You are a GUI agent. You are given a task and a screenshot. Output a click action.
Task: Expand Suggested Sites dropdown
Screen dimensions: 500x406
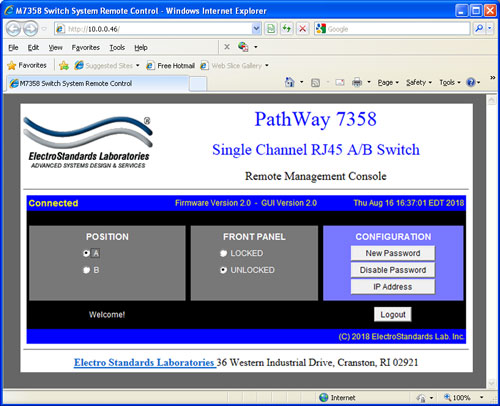click(x=138, y=65)
